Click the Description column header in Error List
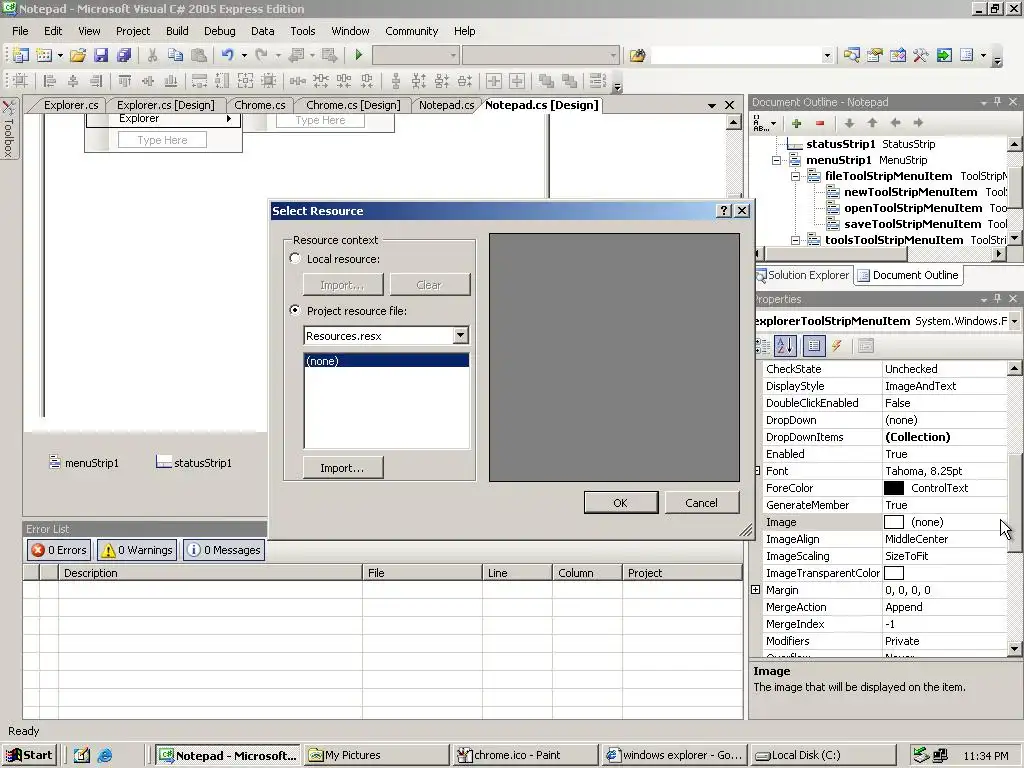Image resolution: width=1024 pixels, height=768 pixels. [210, 573]
